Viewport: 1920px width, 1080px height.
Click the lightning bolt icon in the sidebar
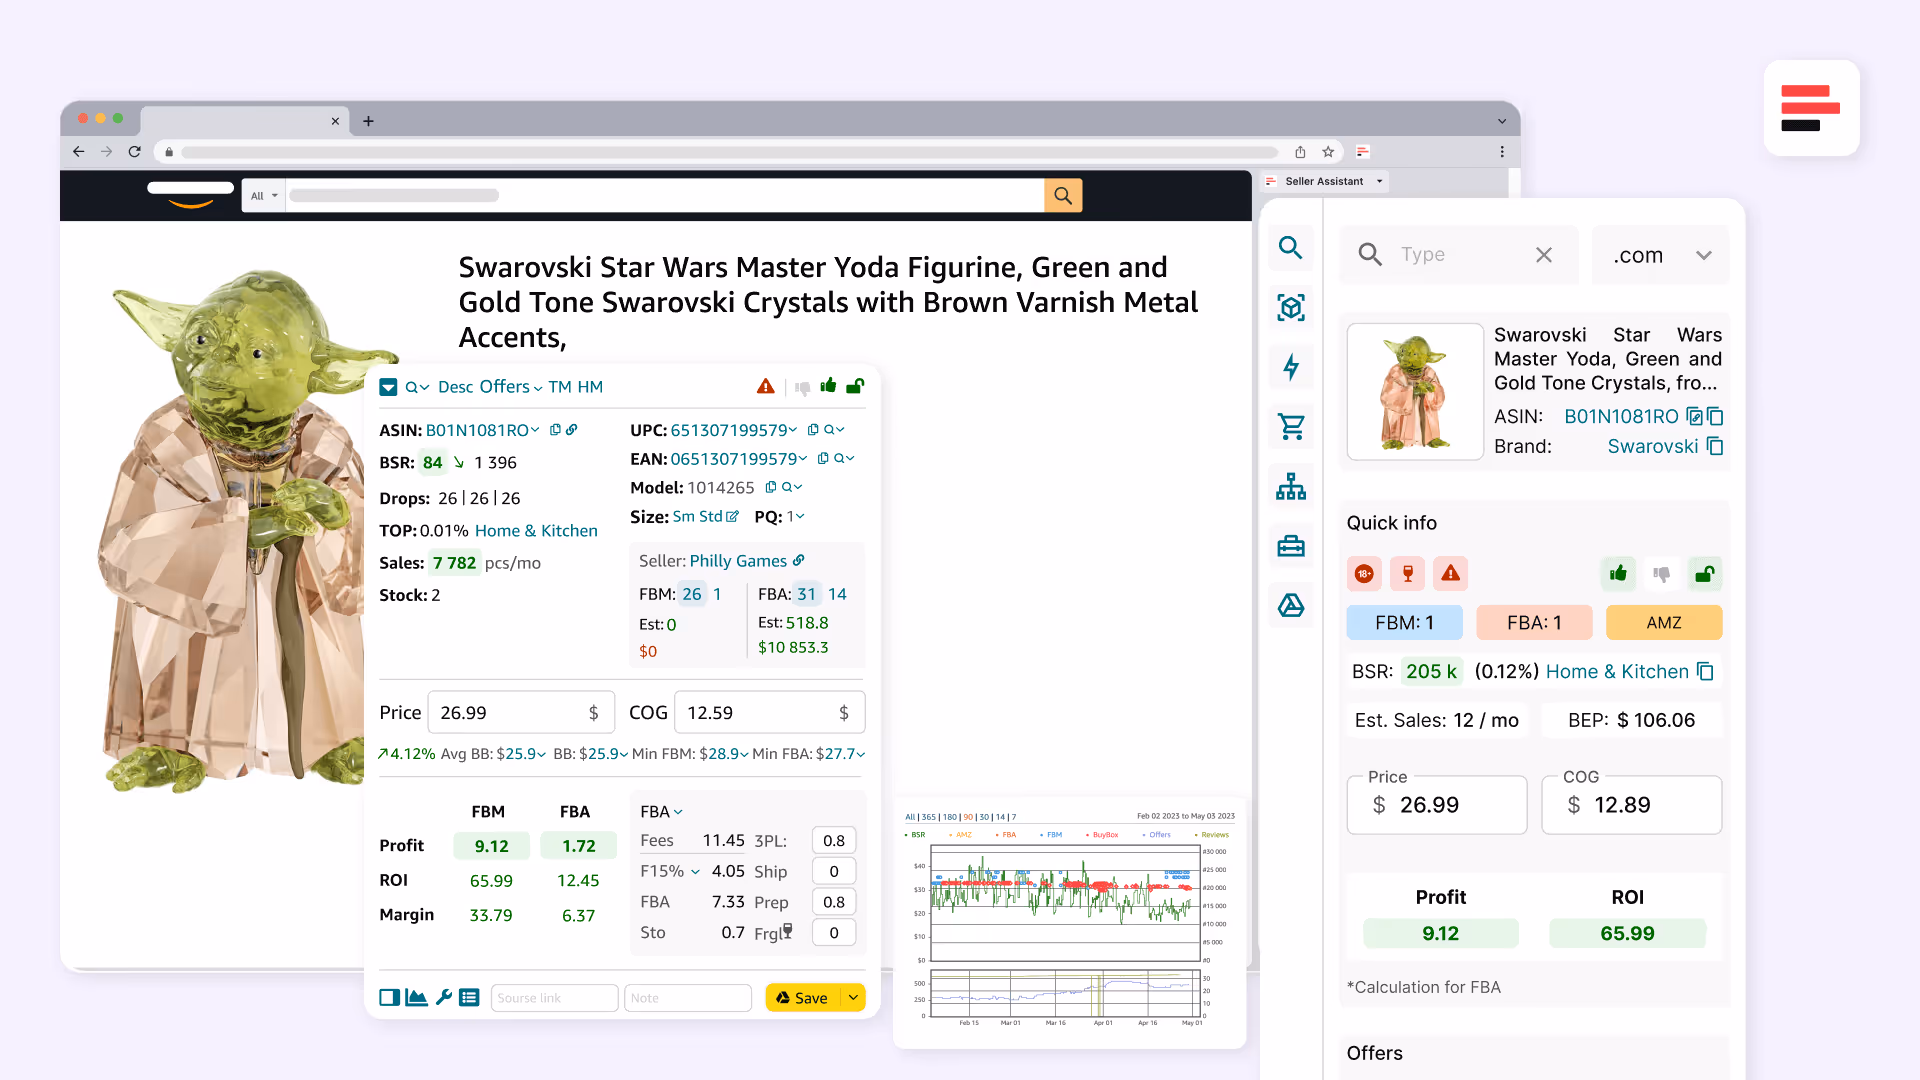click(1291, 367)
